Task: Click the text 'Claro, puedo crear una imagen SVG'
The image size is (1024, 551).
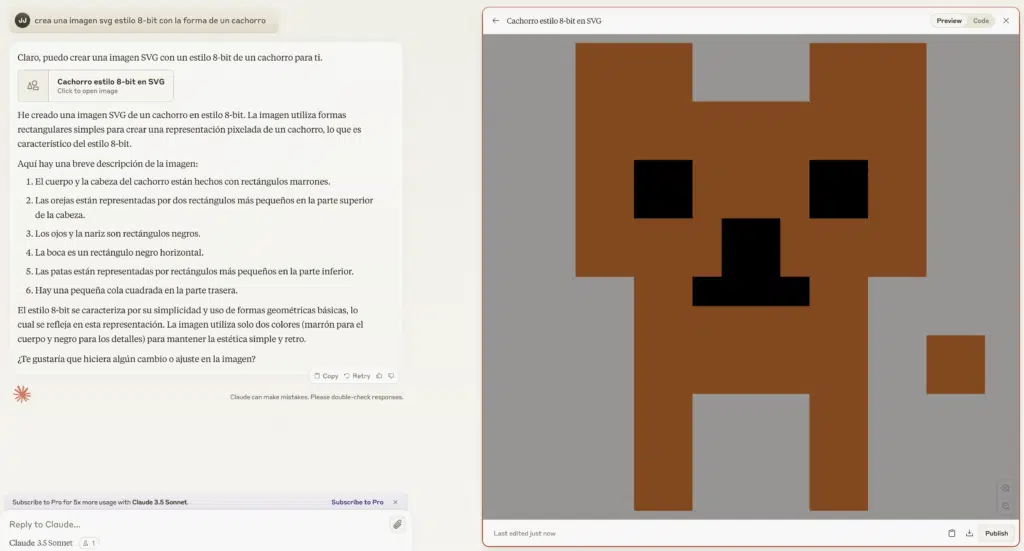Action: coord(170,57)
